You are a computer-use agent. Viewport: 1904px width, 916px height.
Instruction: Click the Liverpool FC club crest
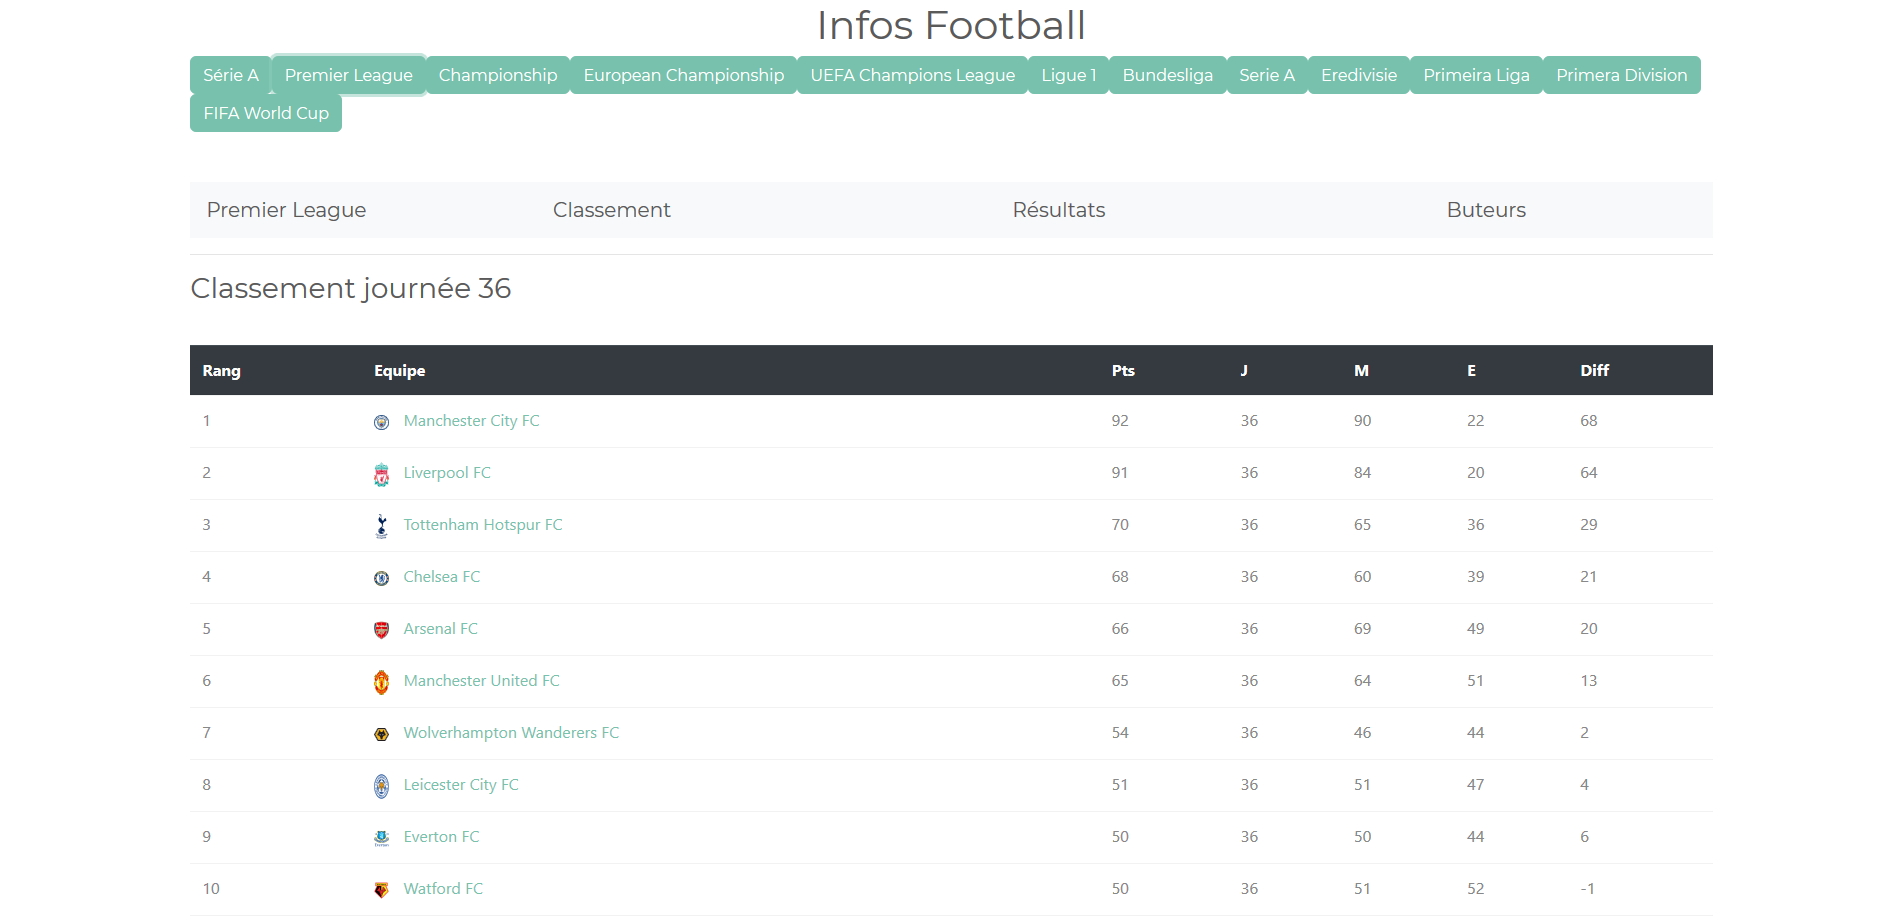382,473
